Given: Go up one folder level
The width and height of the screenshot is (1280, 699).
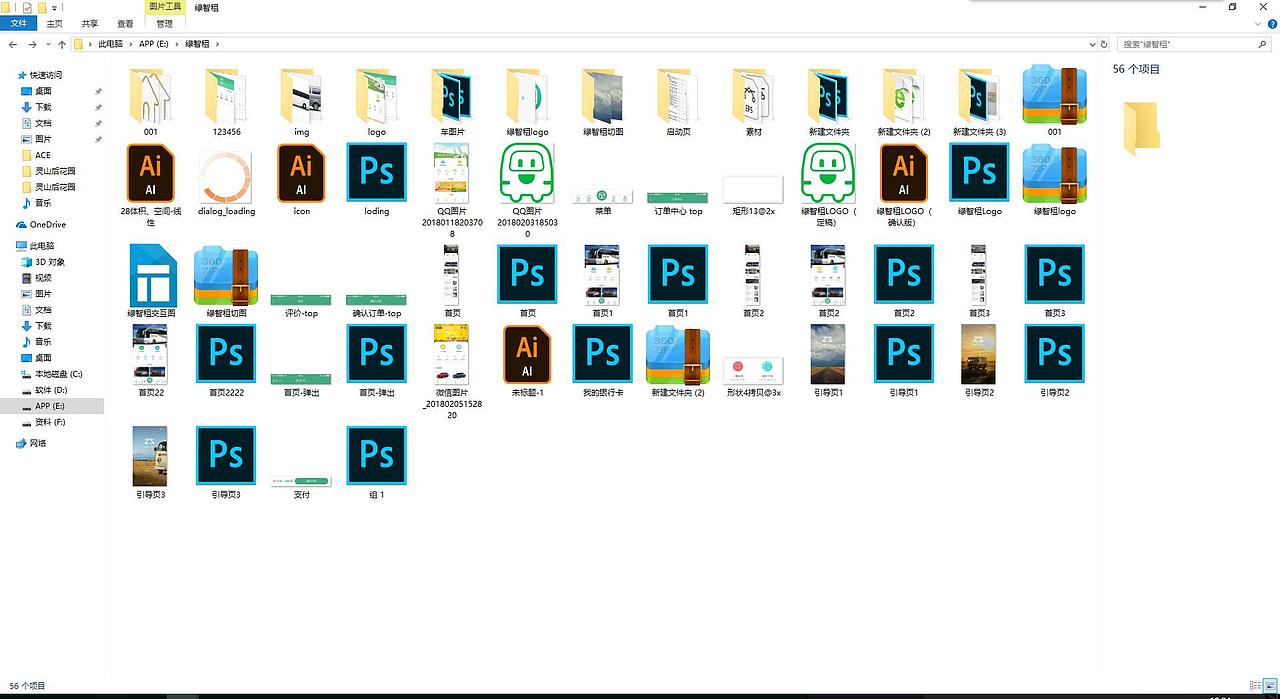Looking at the screenshot, I should (x=62, y=45).
